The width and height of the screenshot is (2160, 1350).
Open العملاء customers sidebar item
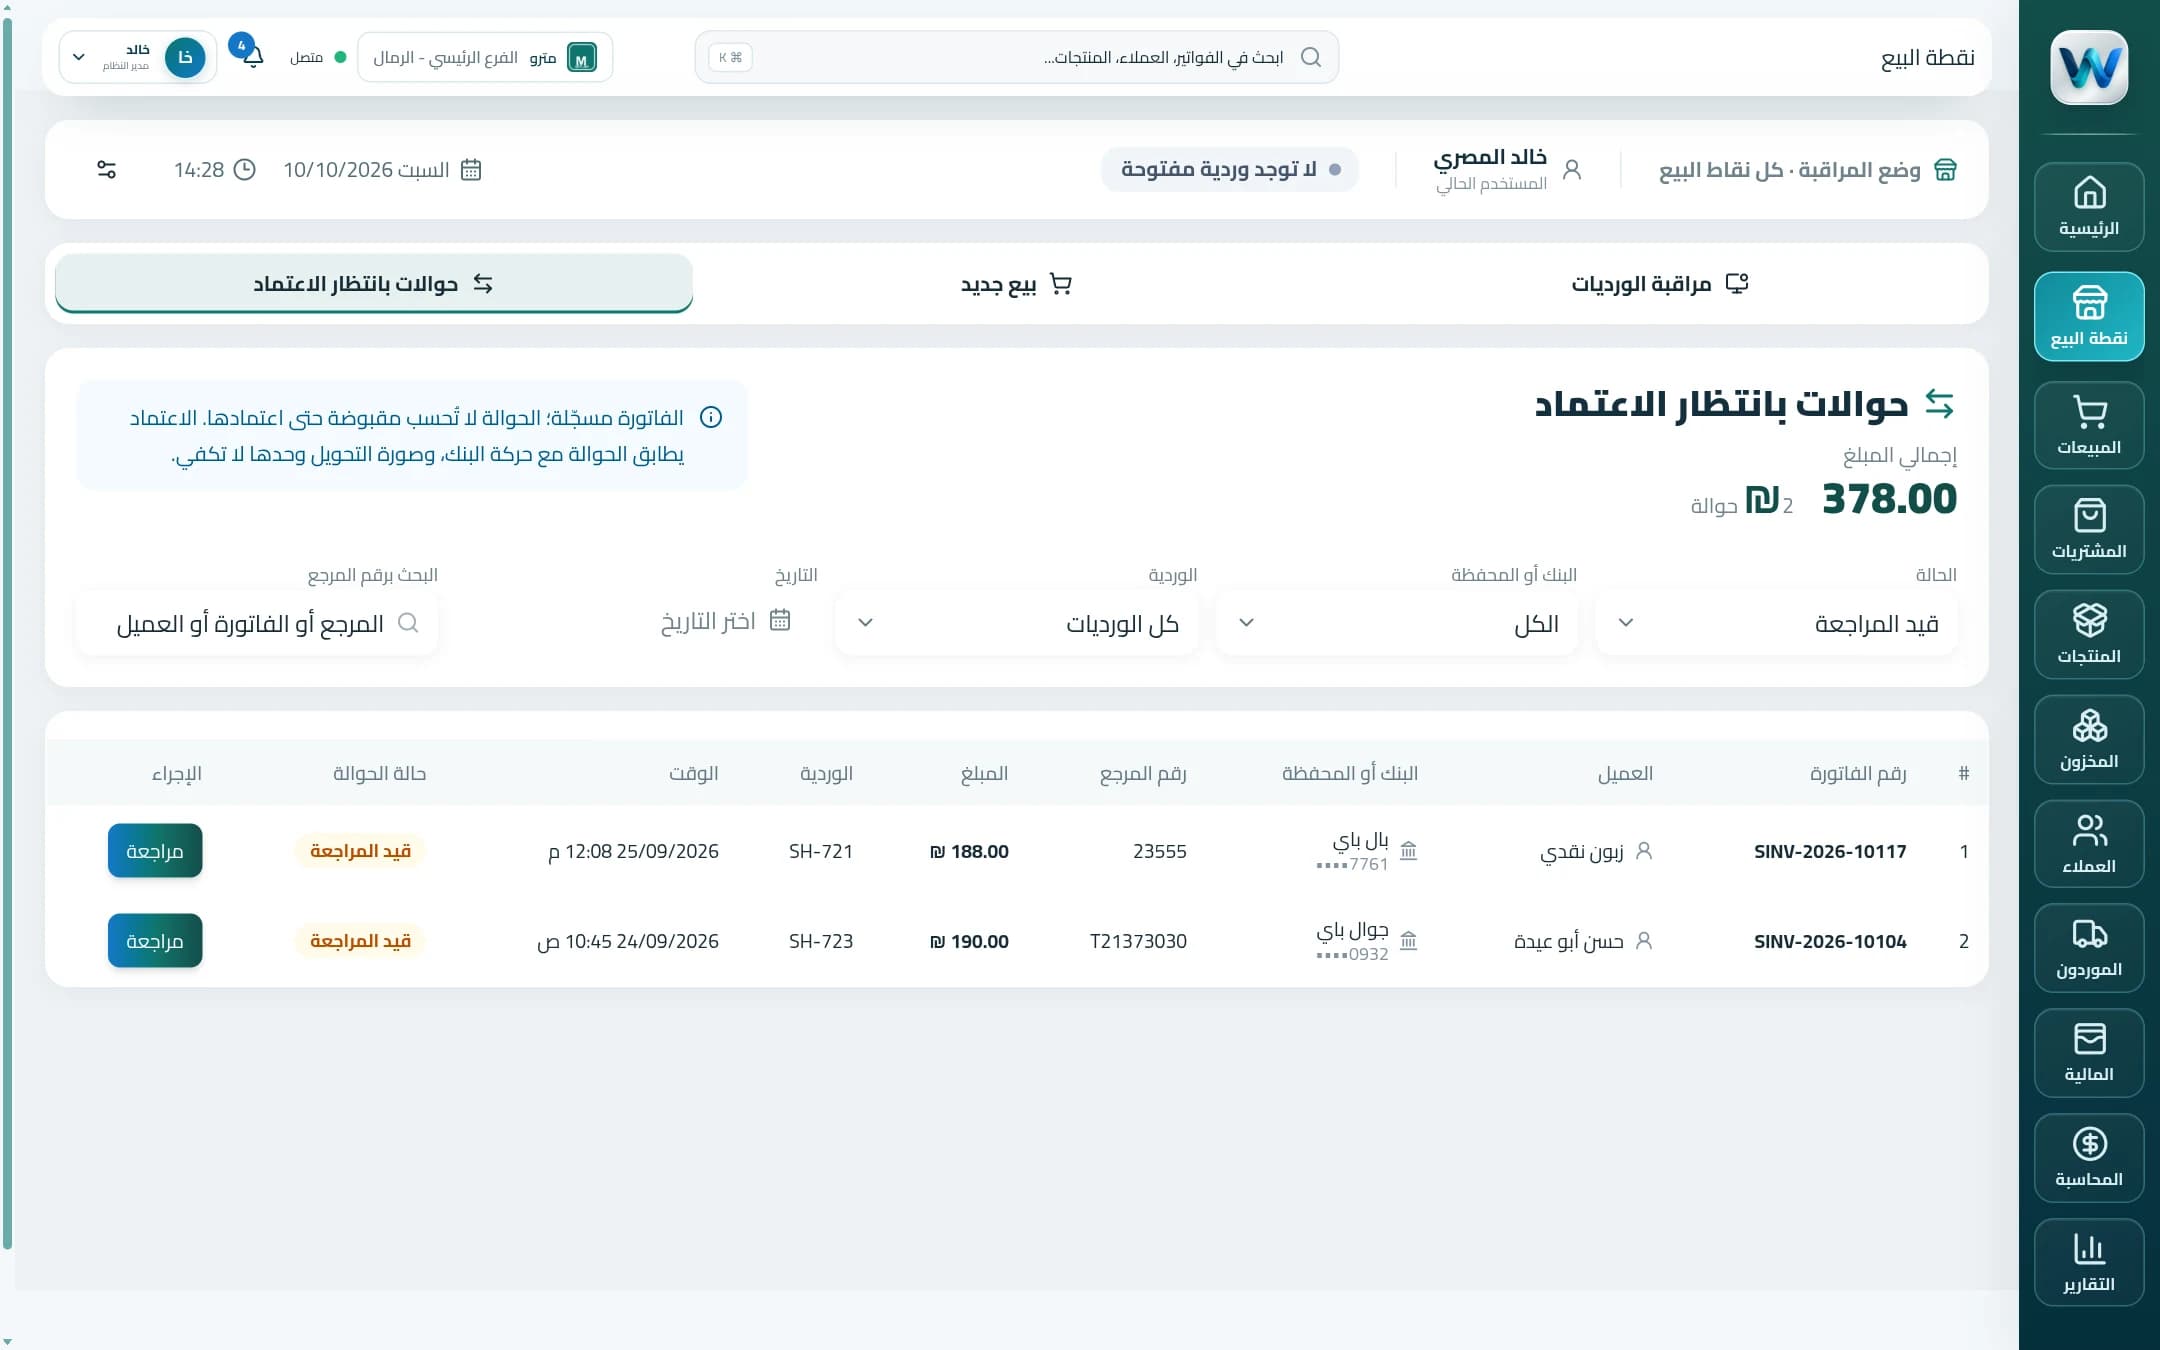2089,844
